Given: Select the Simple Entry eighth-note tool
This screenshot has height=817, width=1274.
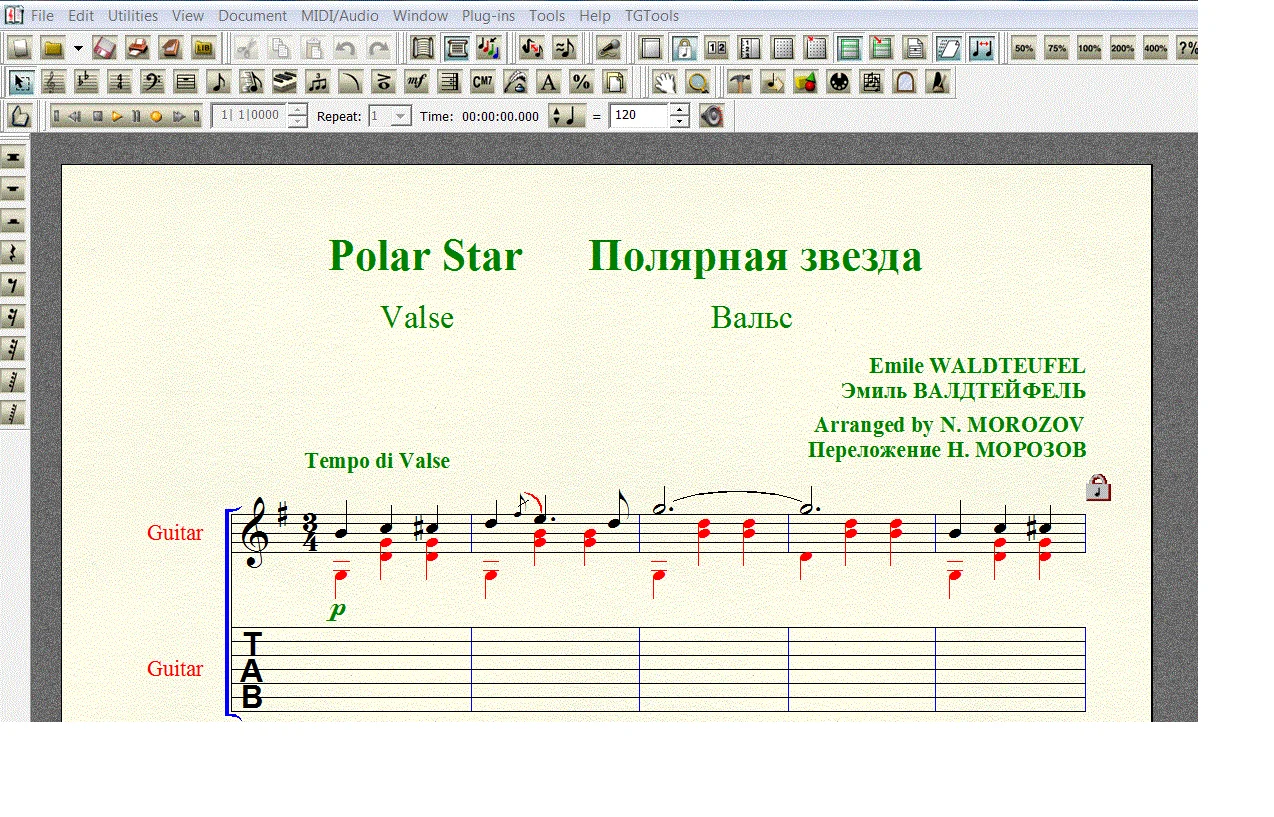Looking at the screenshot, I should (x=218, y=81).
